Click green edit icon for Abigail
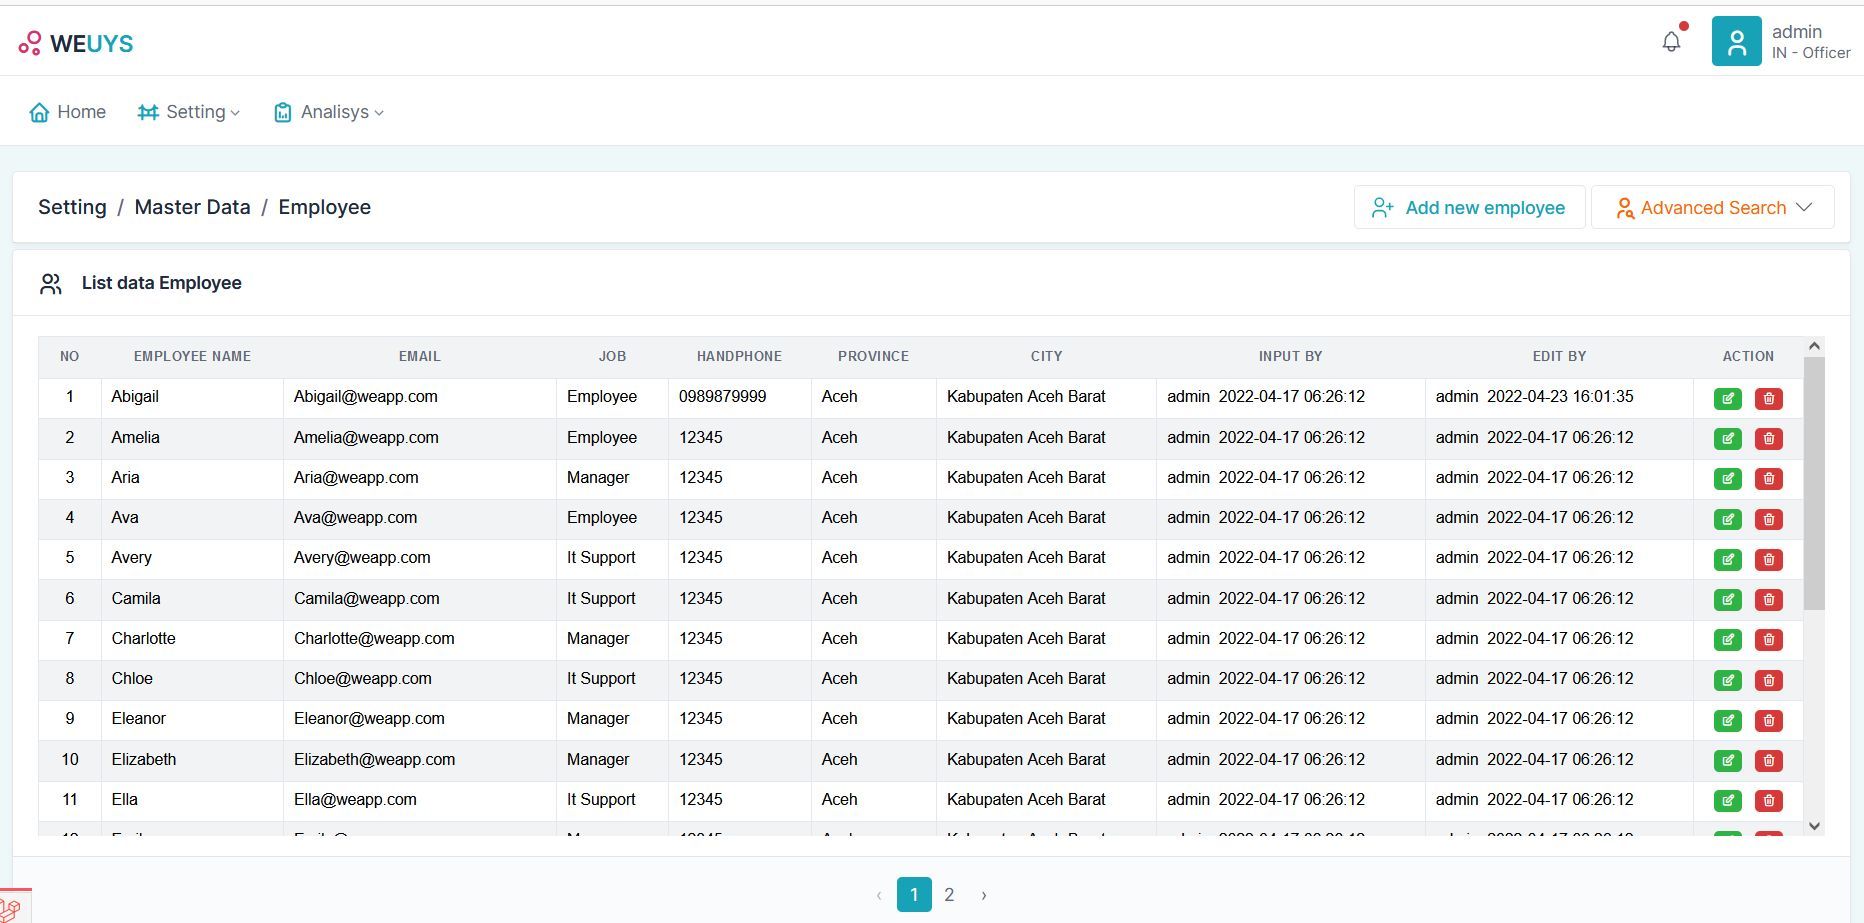Image resolution: width=1864 pixels, height=923 pixels. (x=1727, y=398)
